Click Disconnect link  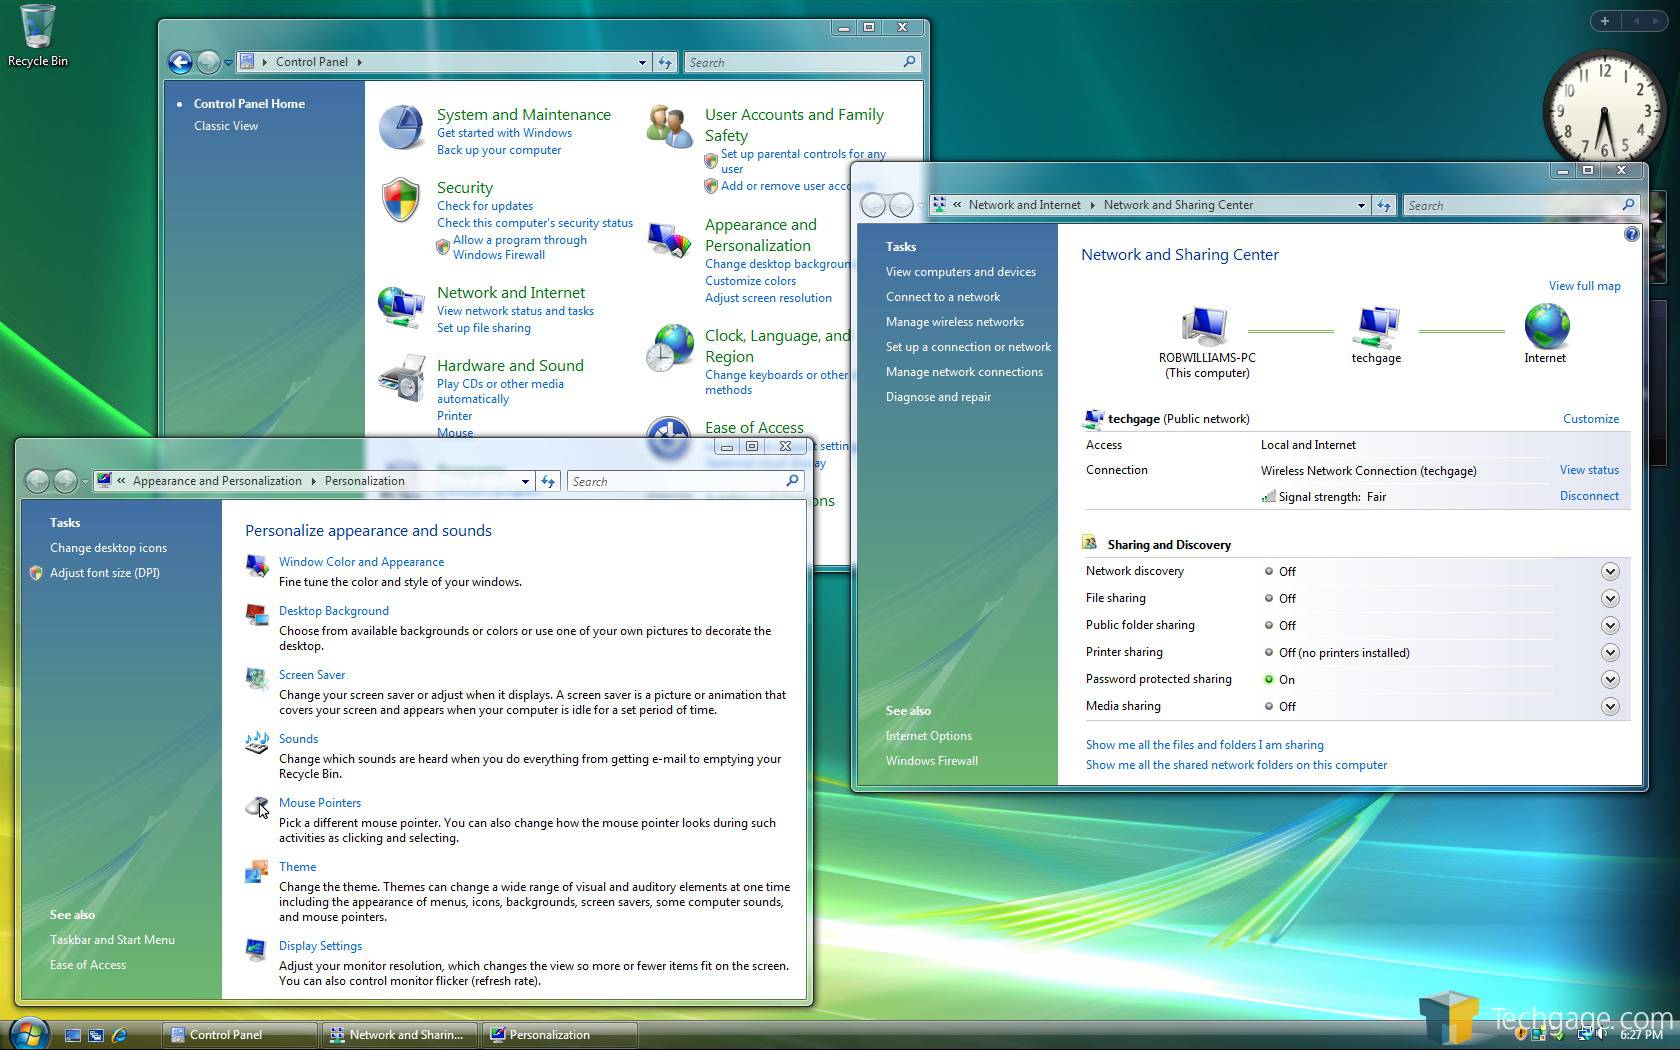[x=1589, y=496]
